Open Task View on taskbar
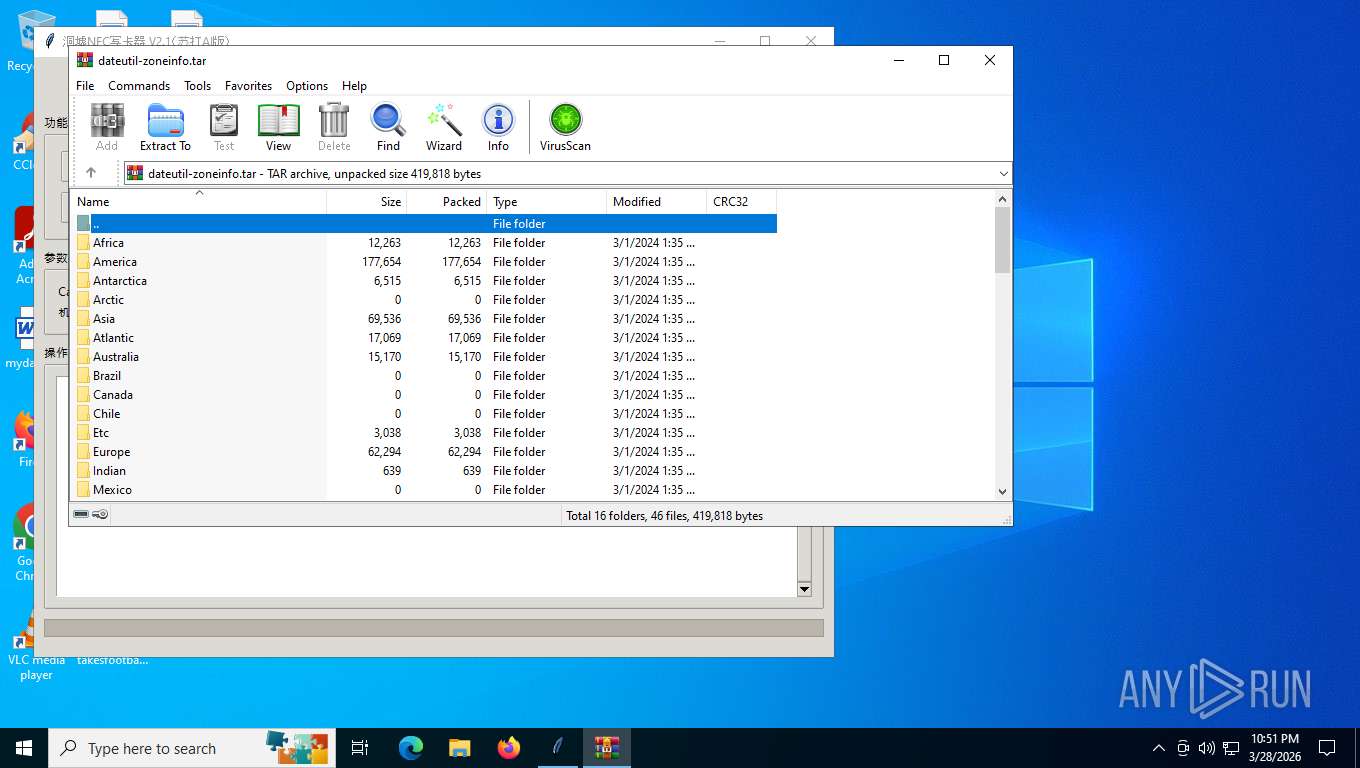Image resolution: width=1360 pixels, height=768 pixels. click(360, 748)
